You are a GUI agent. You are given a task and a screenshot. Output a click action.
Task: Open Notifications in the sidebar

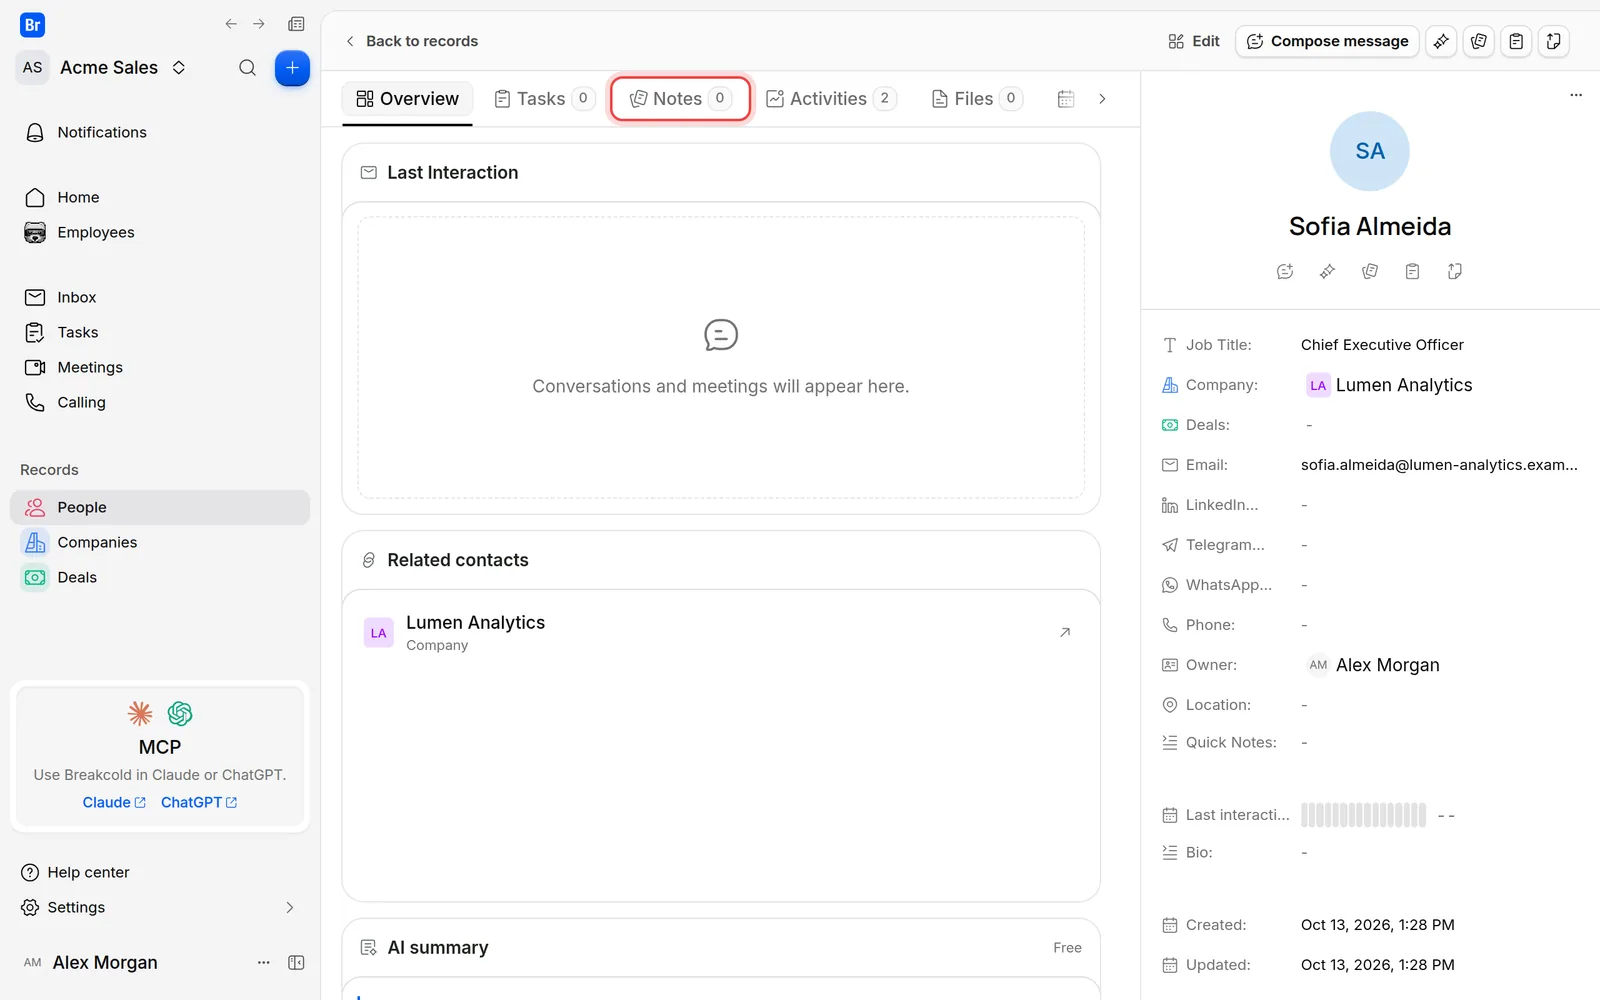[x=160, y=132]
